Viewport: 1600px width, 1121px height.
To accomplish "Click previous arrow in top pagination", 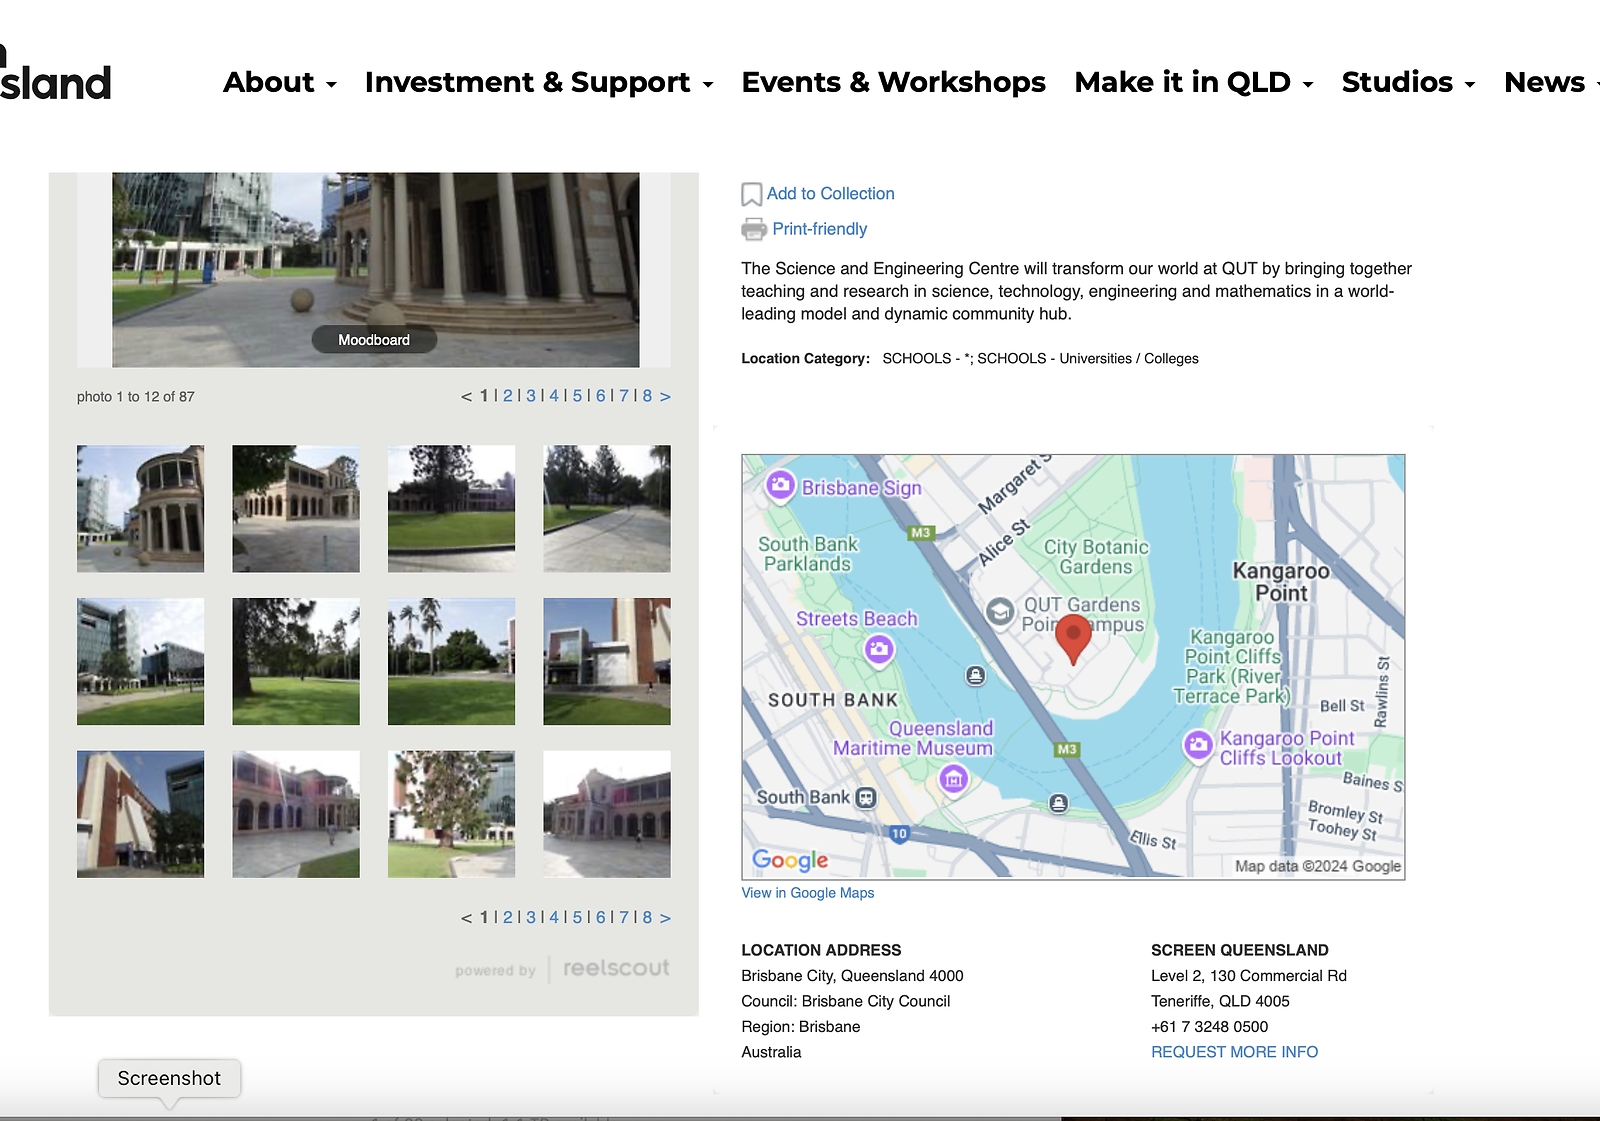I will (x=466, y=397).
